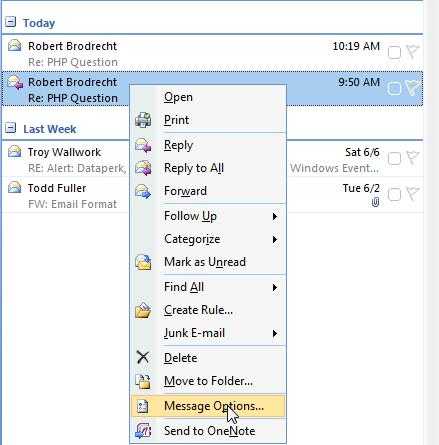
Task: Click the Reply envelope icon in menu
Action: pos(143,145)
